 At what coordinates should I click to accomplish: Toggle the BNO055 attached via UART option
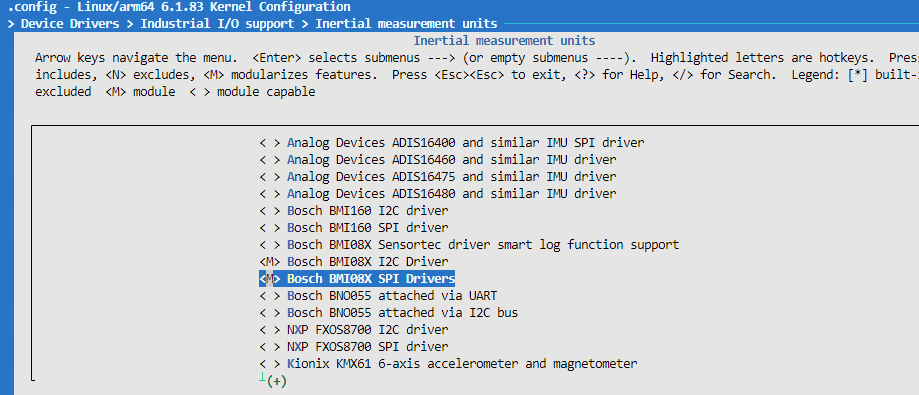pyautogui.click(x=270, y=295)
